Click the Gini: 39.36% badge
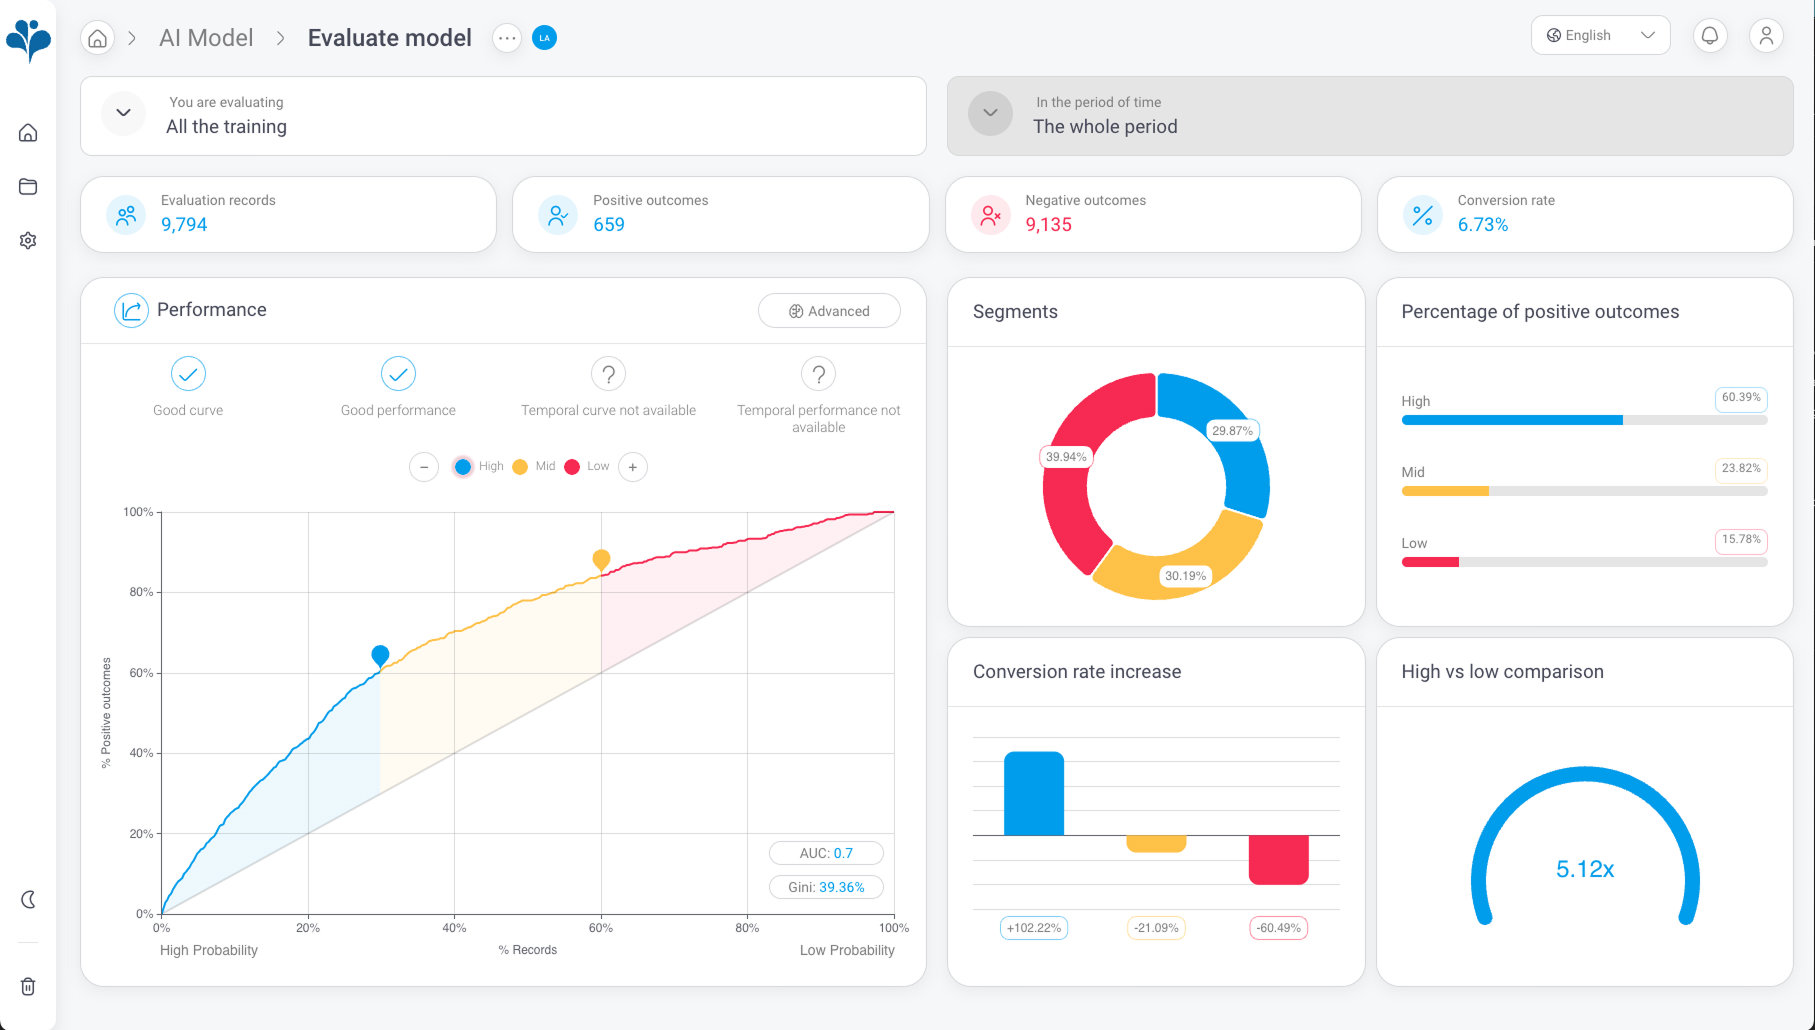The height and width of the screenshot is (1030, 1815). click(x=826, y=887)
